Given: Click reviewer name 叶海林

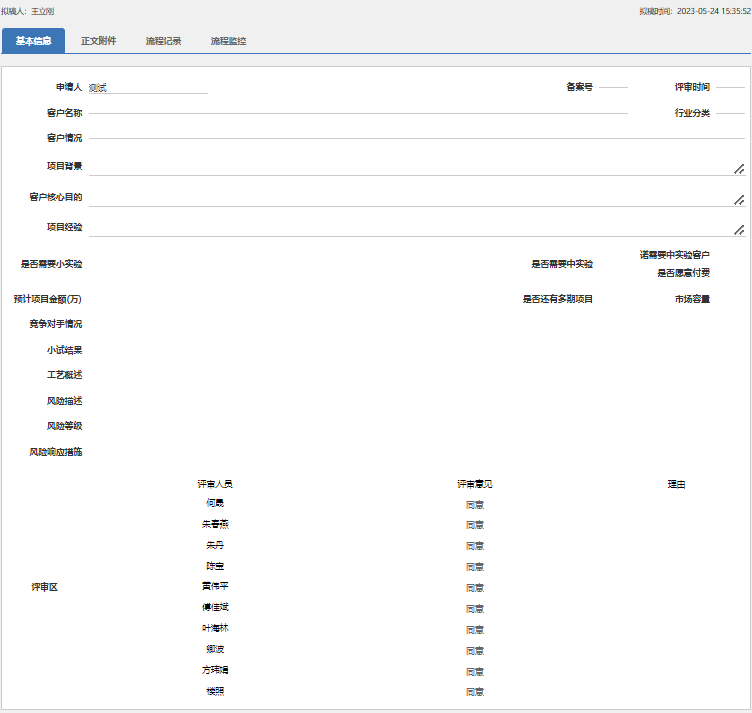Looking at the screenshot, I should (215, 628).
